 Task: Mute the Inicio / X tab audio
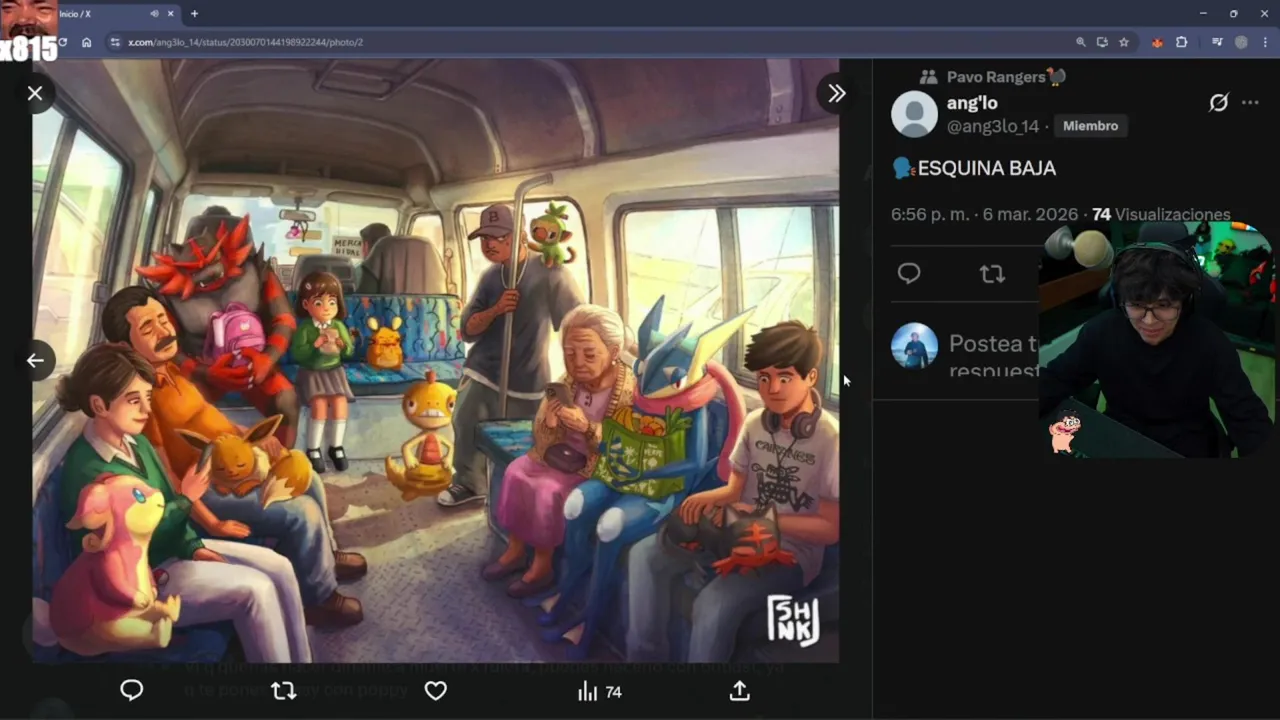click(x=154, y=14)
